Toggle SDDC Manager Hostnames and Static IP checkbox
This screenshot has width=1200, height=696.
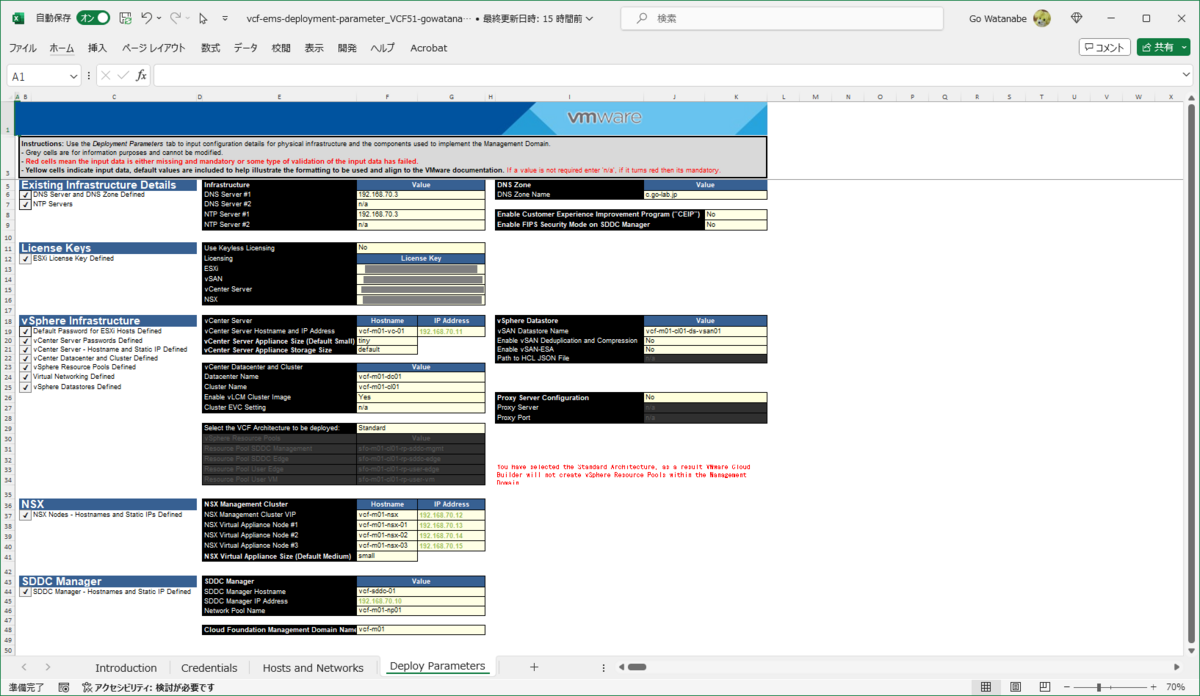(25, 591)
